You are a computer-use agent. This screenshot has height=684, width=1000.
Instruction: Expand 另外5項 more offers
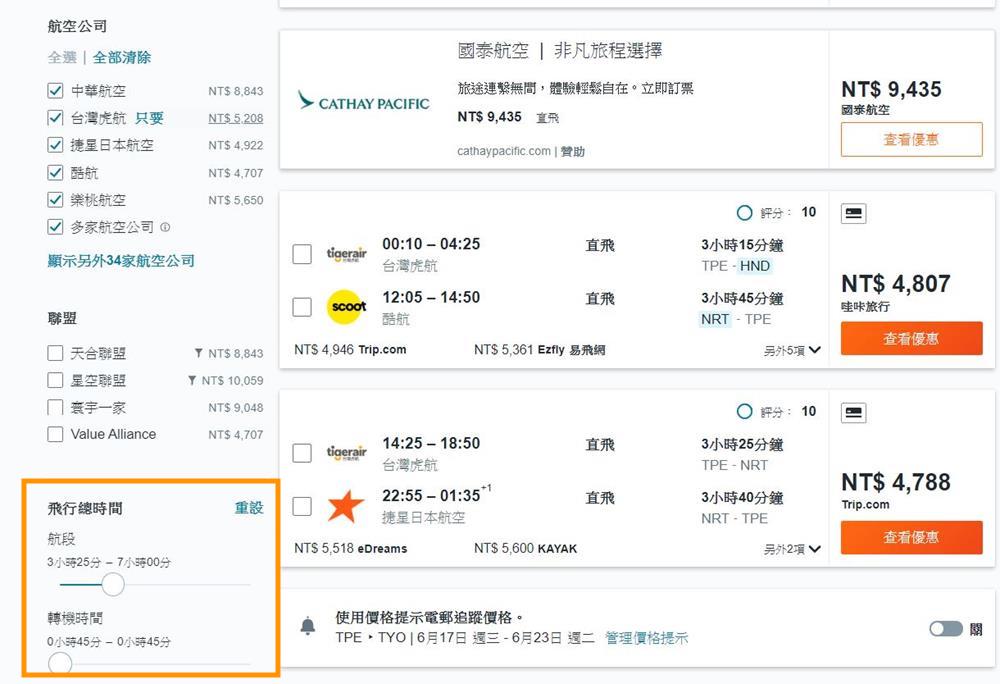(792, 351)
